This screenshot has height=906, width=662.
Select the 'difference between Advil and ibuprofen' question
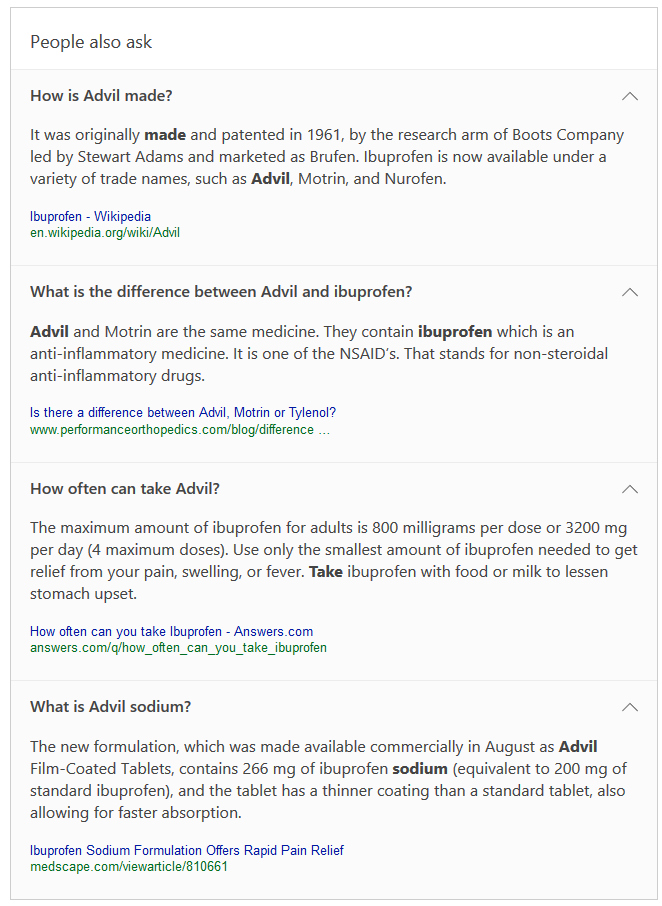[221, 292]
